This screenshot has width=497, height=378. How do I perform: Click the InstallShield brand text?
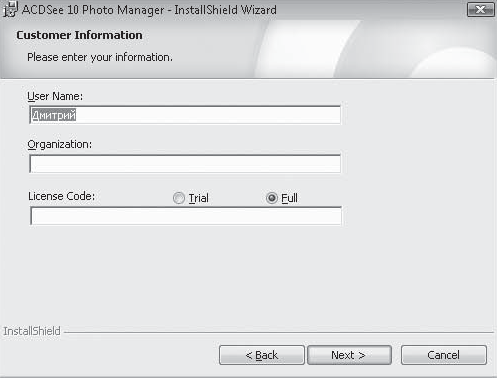pos(32,331)
